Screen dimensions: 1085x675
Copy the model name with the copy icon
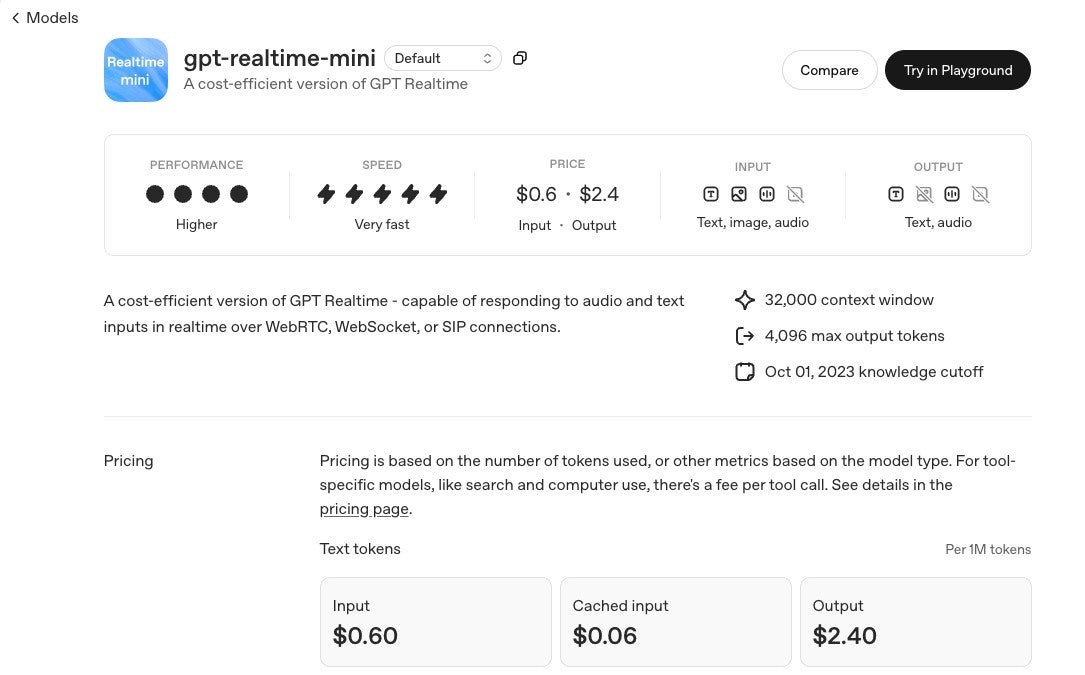(520, 58)
